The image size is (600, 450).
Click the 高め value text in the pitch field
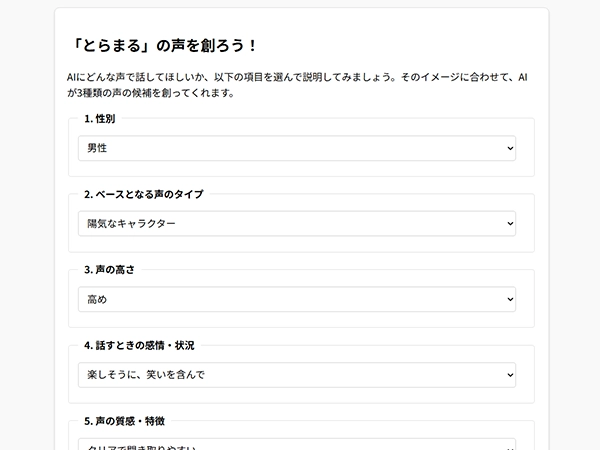(97, 299)
